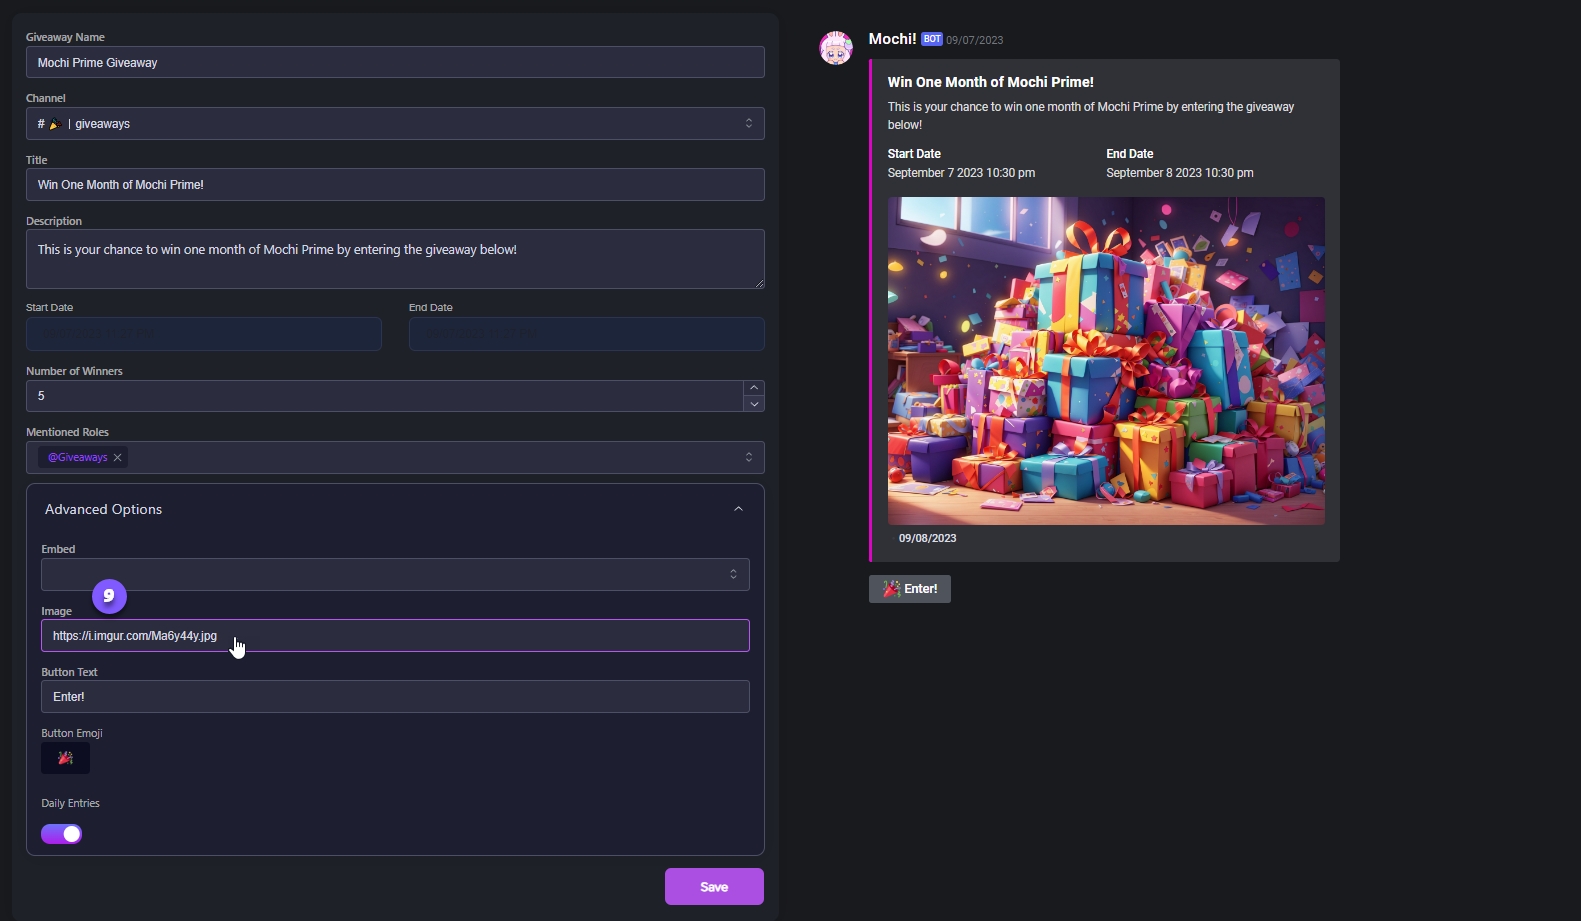This screenshot has width=1581, height=921.
Task: Click the Enter! button in preview
Action: 910,589
